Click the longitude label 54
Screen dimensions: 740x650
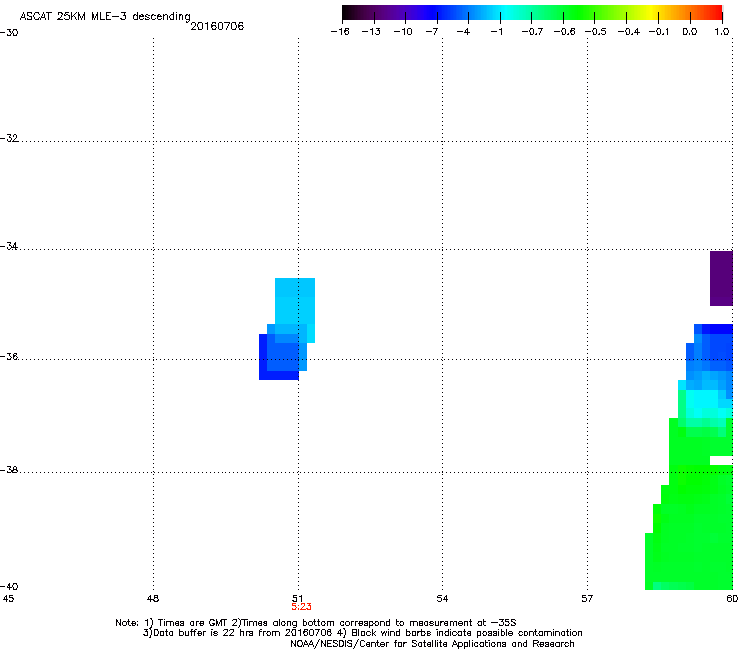442,599
